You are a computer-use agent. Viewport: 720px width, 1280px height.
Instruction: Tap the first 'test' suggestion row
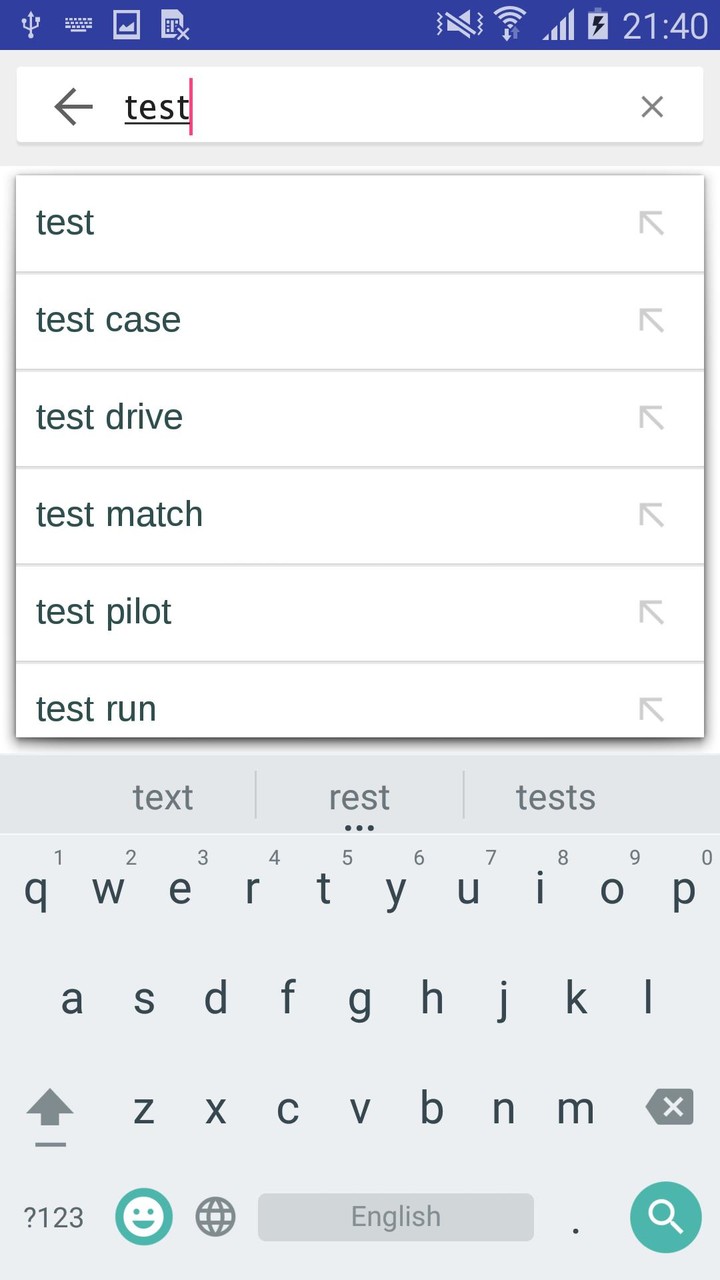tap(300, 222)
